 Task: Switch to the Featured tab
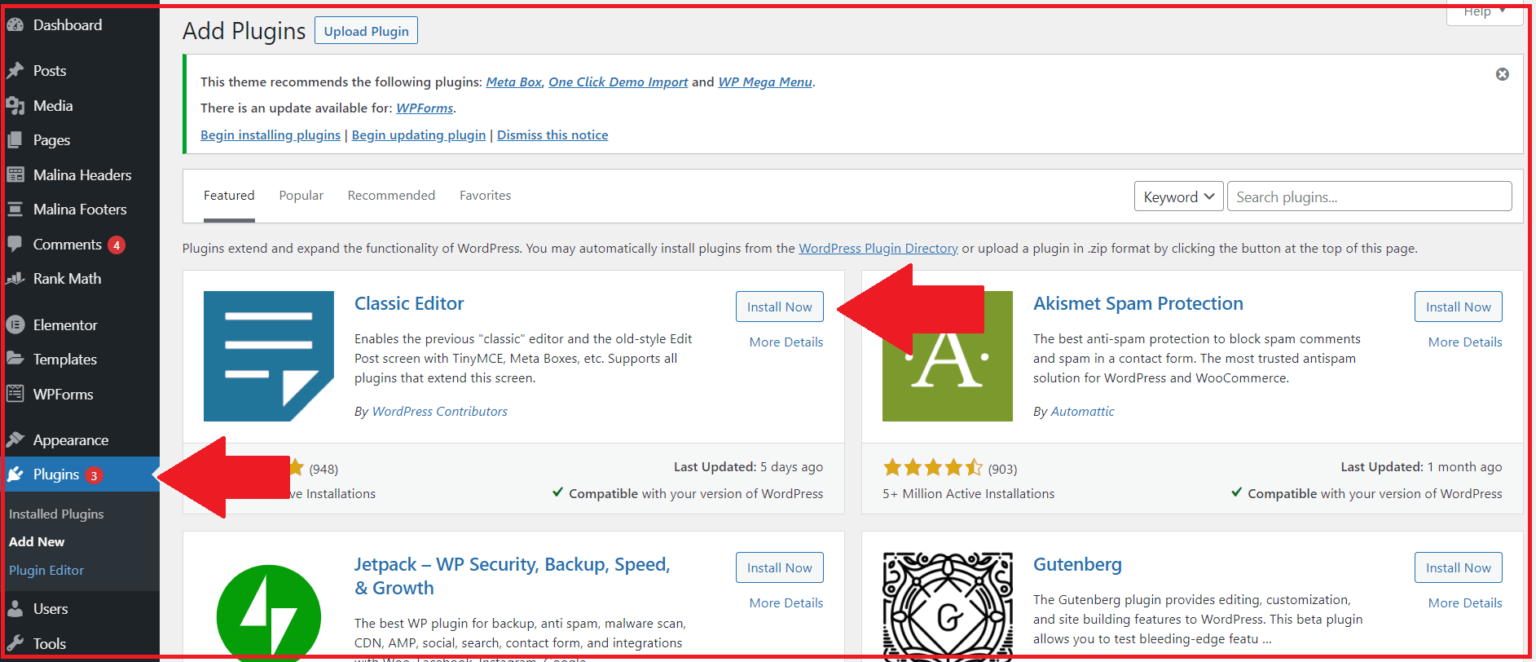[229, 196]
